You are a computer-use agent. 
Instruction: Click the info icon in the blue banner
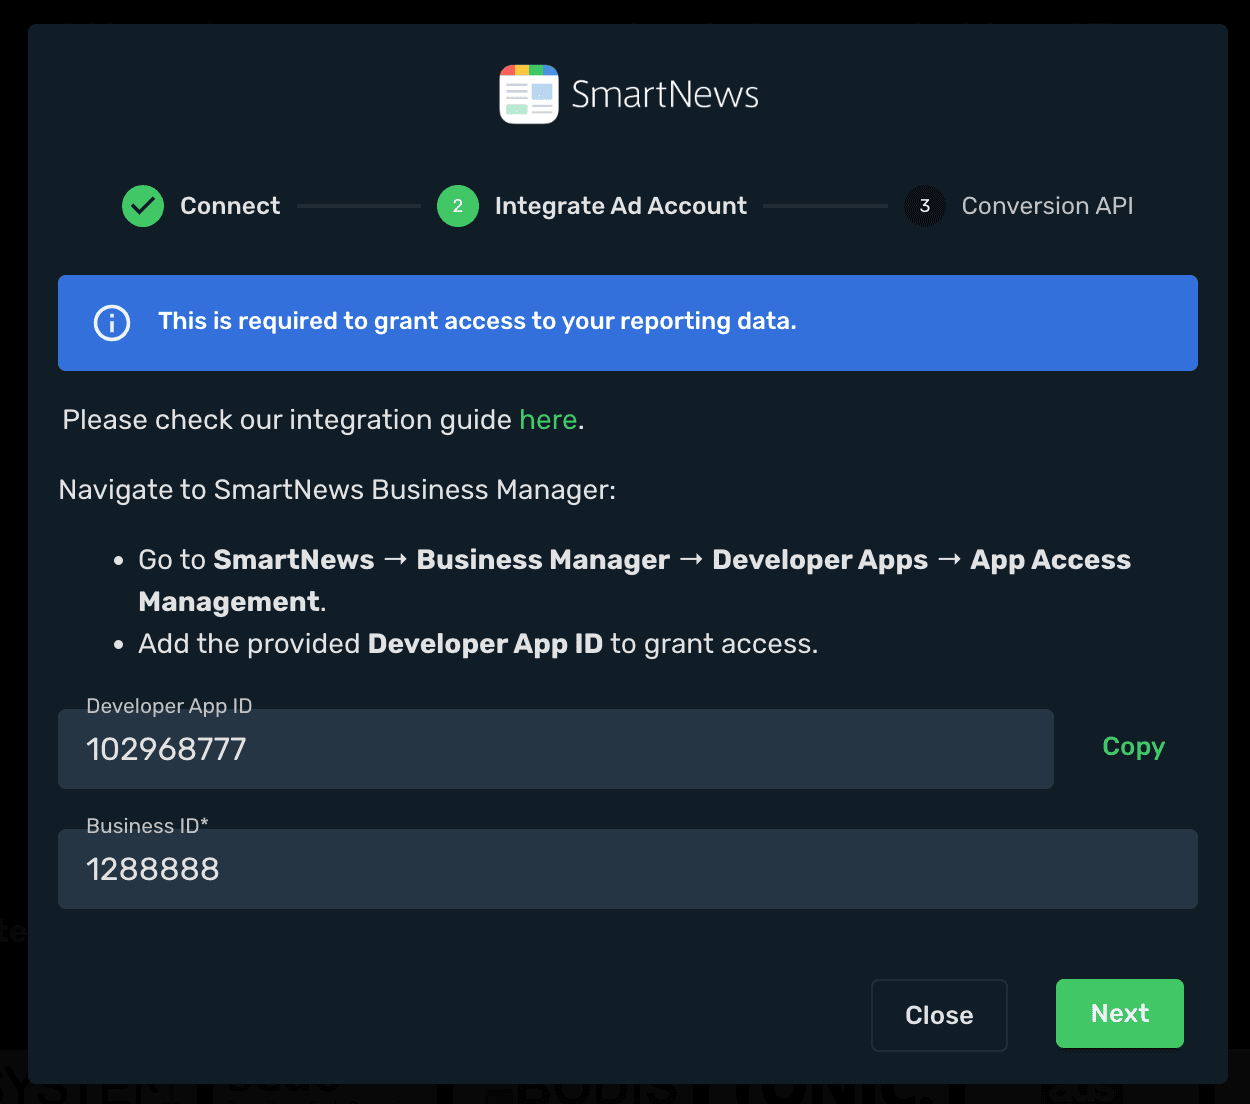click(112, 323)
